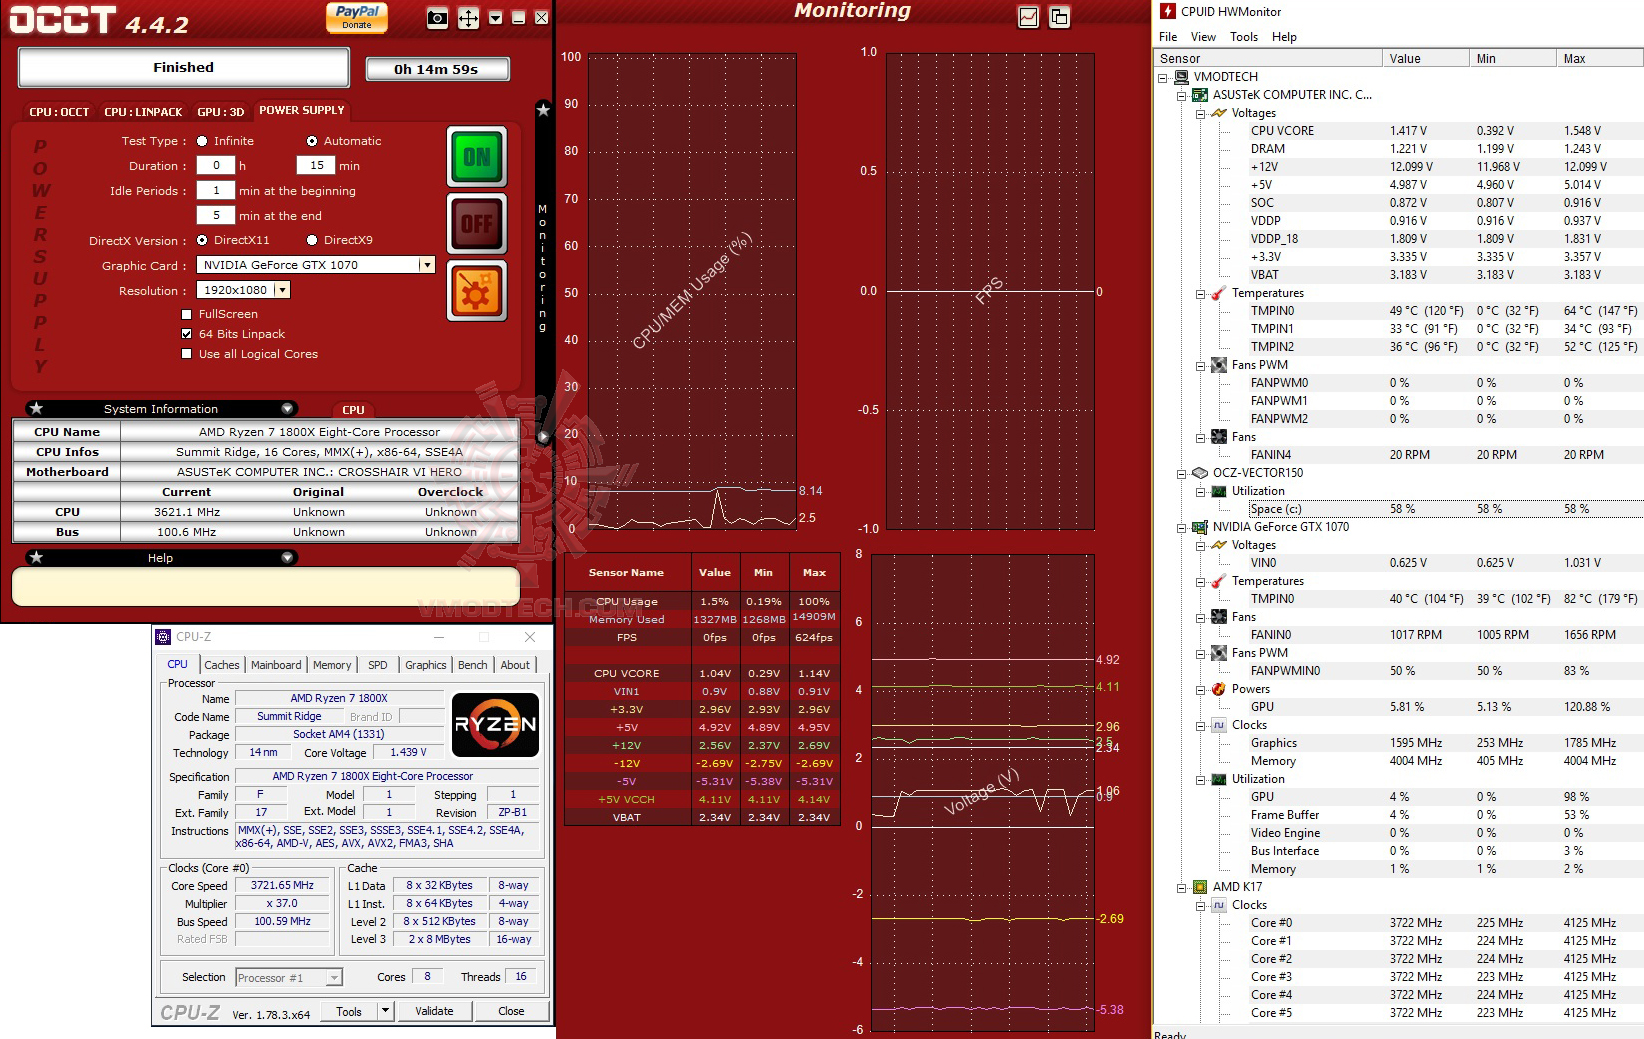
Task: Collapse the Help section arrow
Action: (x=287, y=557)
